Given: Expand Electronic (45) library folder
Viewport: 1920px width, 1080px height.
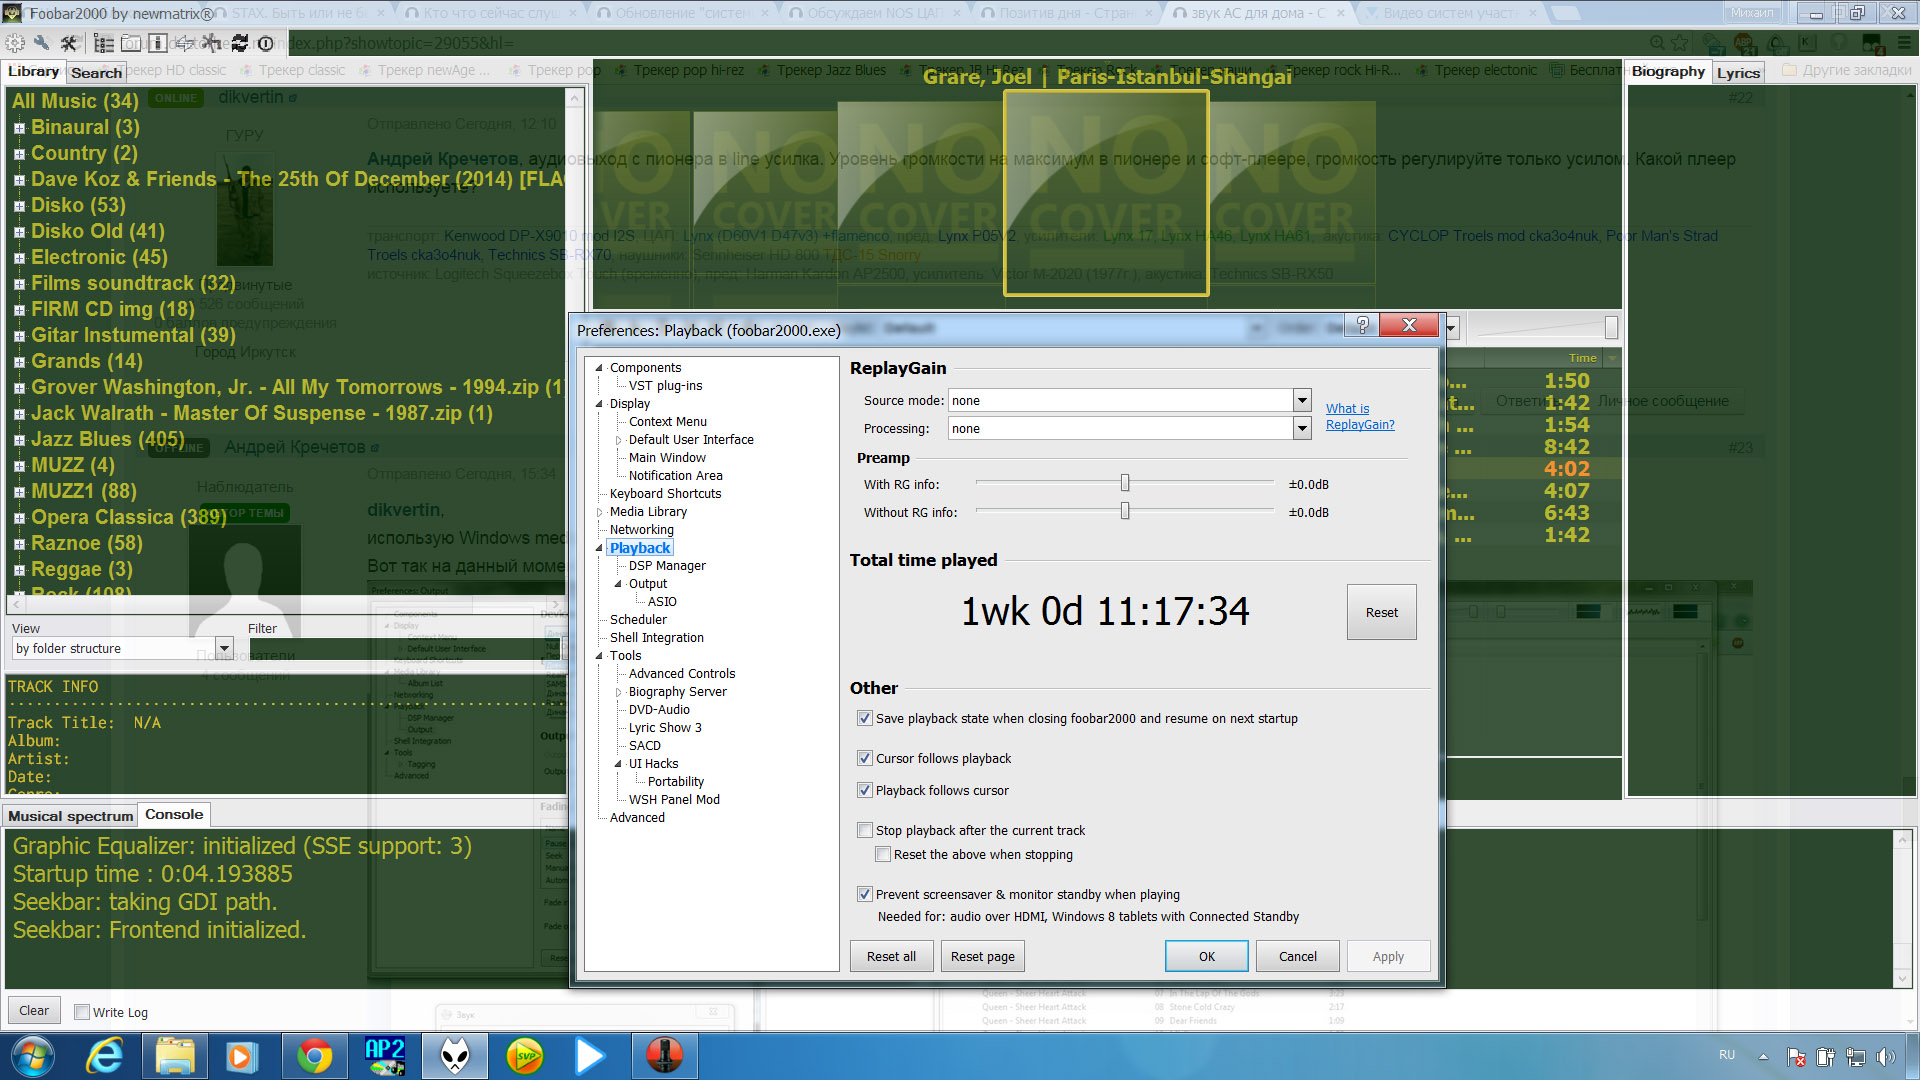Looking at the screenshot, I should click(x=19, y=258).
